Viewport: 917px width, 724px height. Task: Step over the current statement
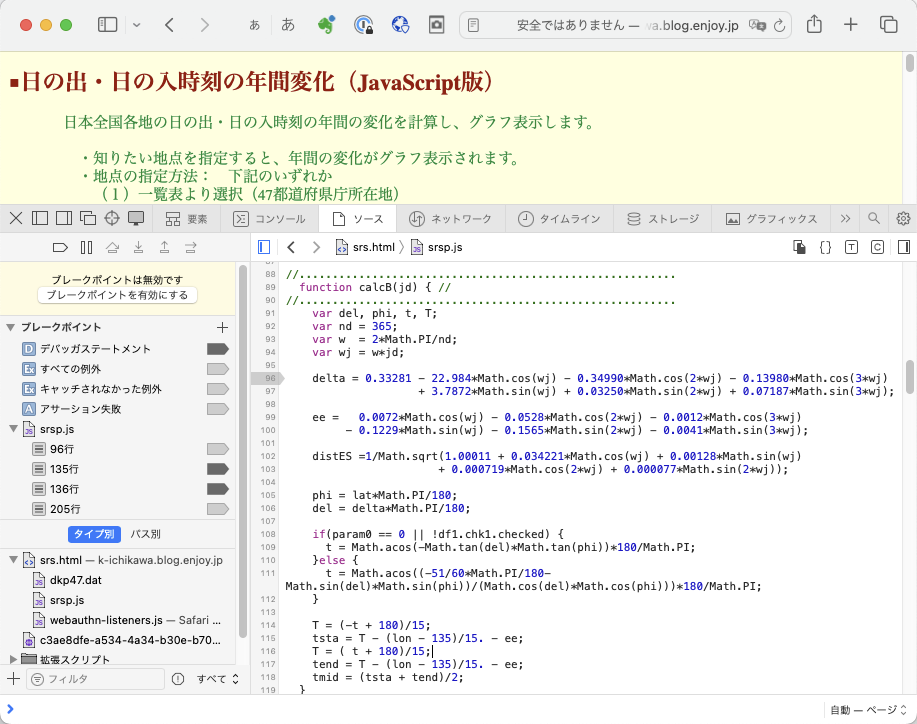(x=112, y=247)
